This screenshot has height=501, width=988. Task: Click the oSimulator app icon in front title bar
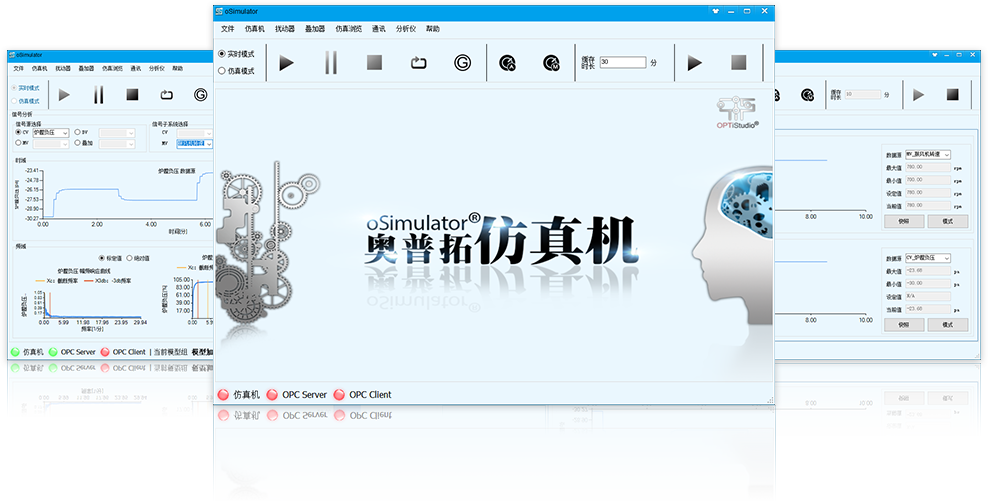coord(219,11)
